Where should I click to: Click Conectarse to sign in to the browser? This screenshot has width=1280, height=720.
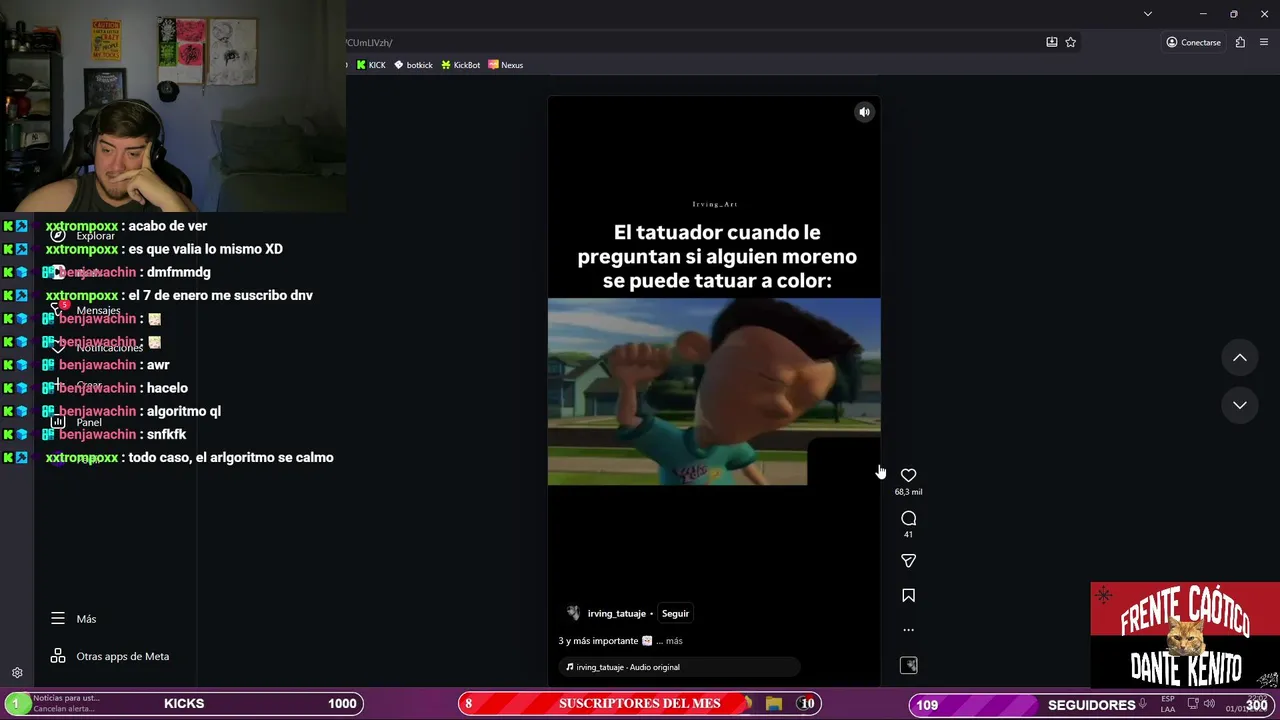[x=1193, y=42]
